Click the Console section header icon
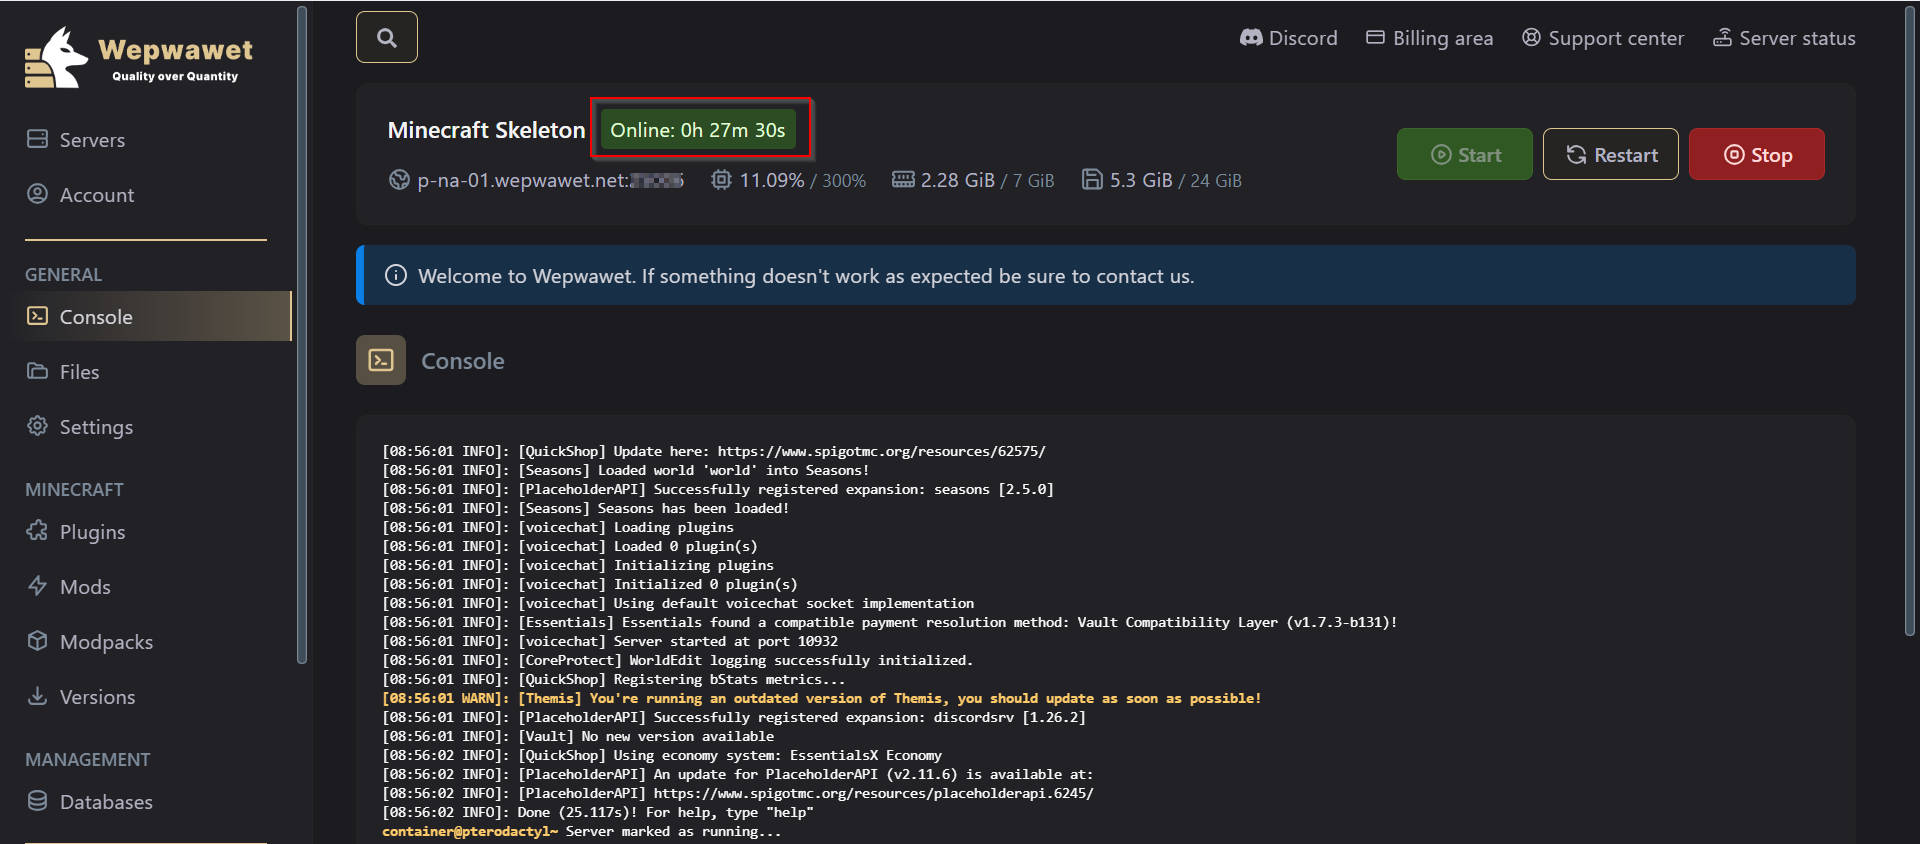Viewport: 1920px width, 844px height. point(381,360)
